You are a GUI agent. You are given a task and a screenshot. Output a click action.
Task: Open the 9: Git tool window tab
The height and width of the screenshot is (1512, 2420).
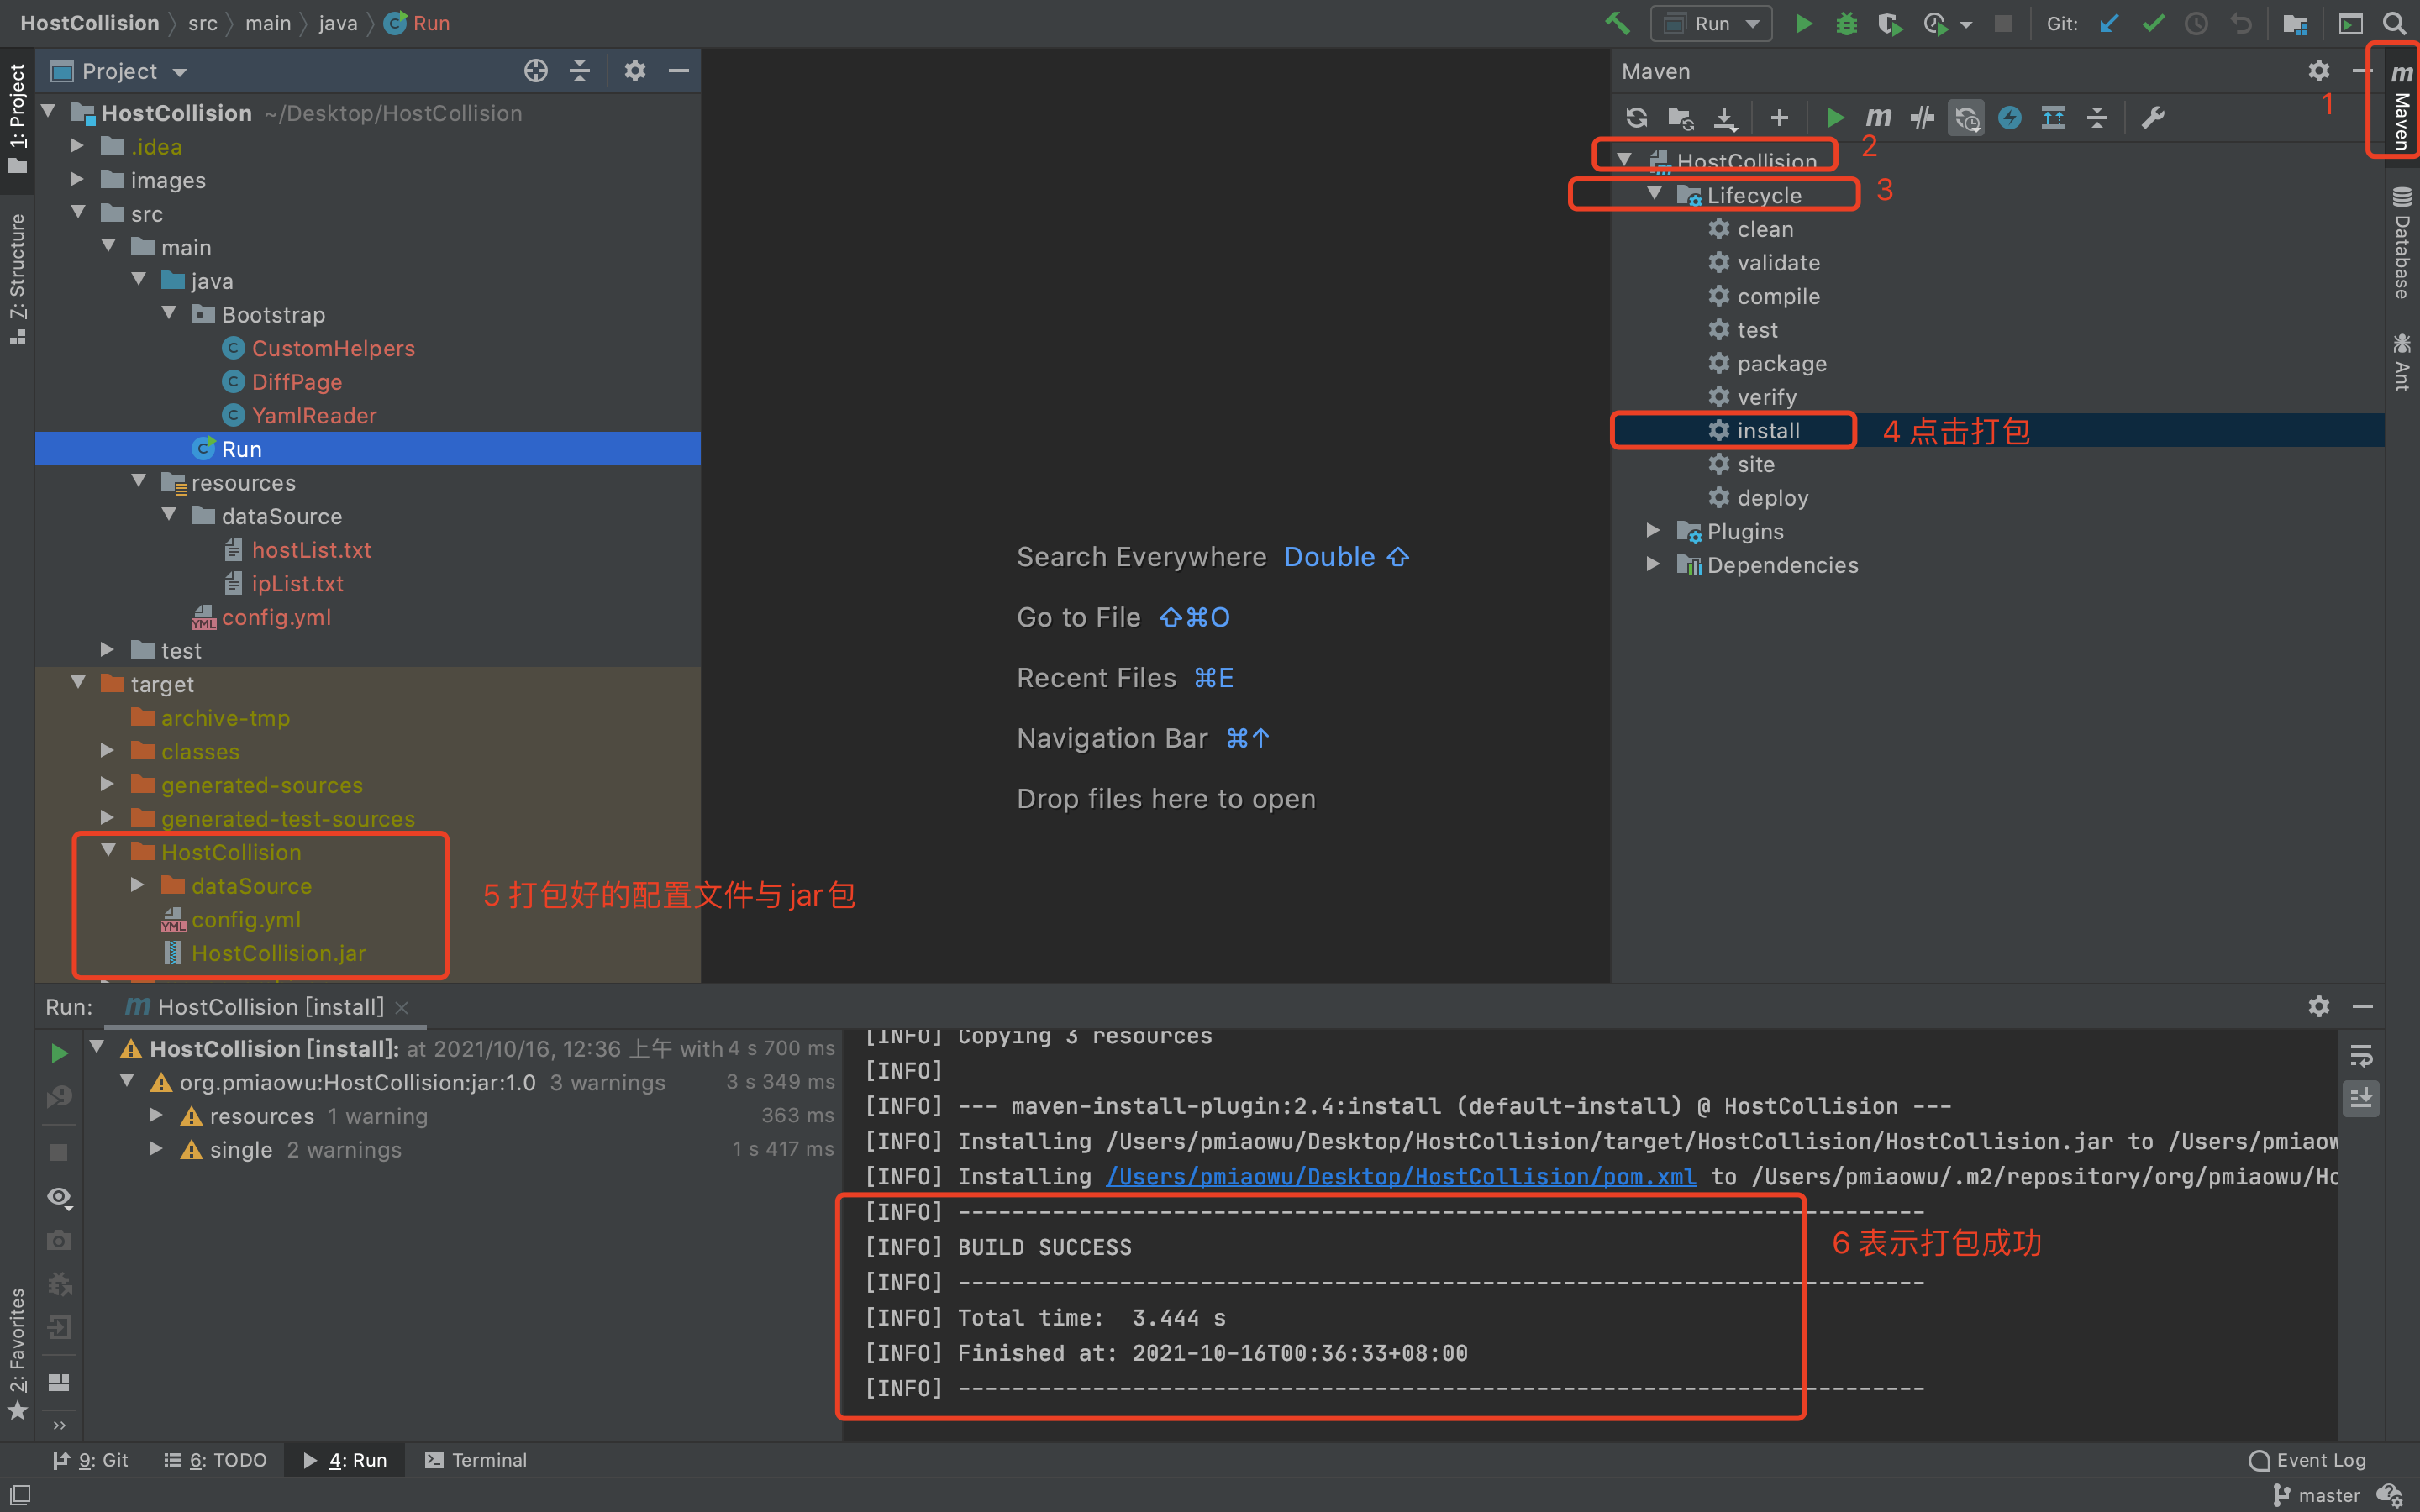[x=91, y=1460]
